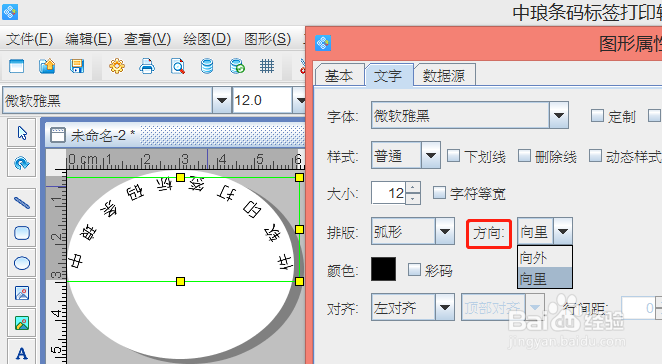Click the database with green check icon
Image resolution: width=662 pixels, height=364 pixels.
(x=237, y=66)
